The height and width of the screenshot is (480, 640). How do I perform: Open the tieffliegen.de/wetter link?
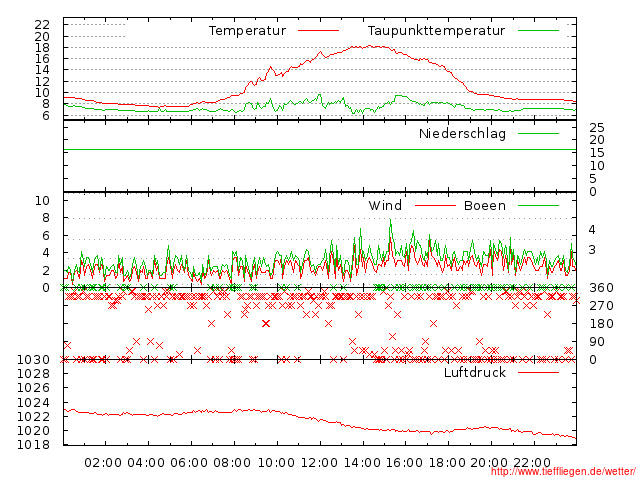click(x=563, y=472)
